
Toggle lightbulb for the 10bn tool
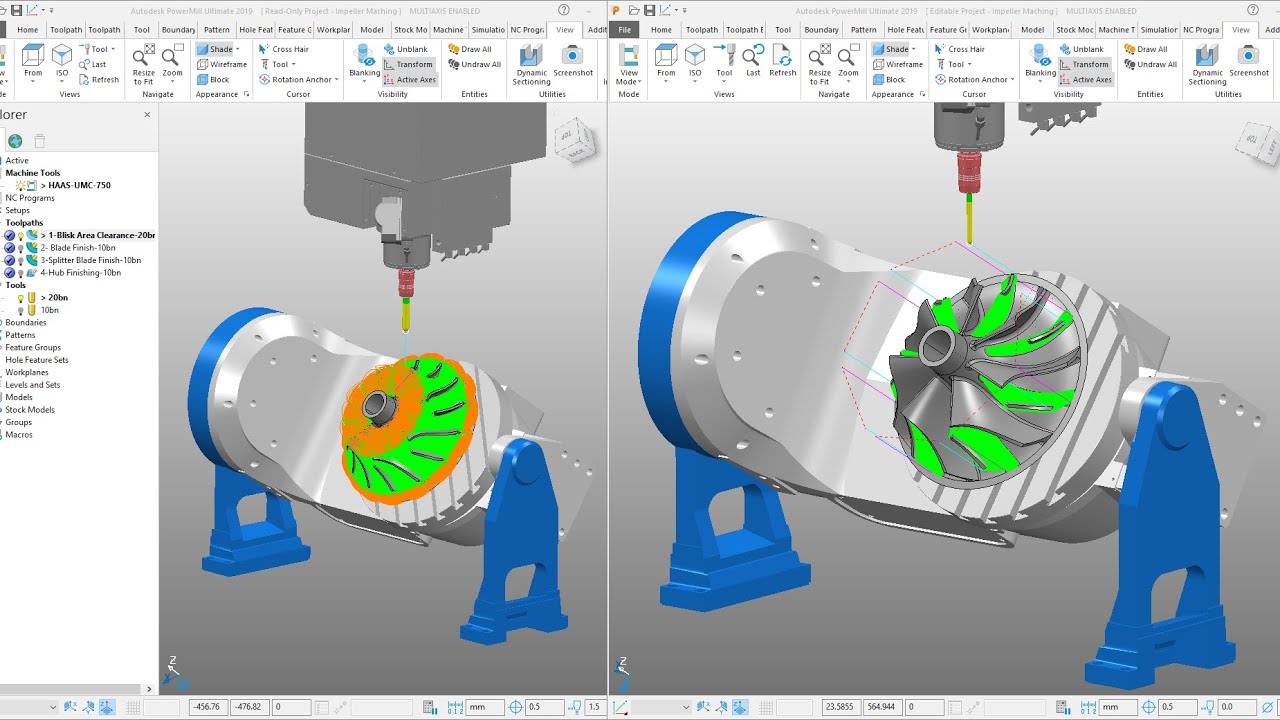click(x=21, y=310)
